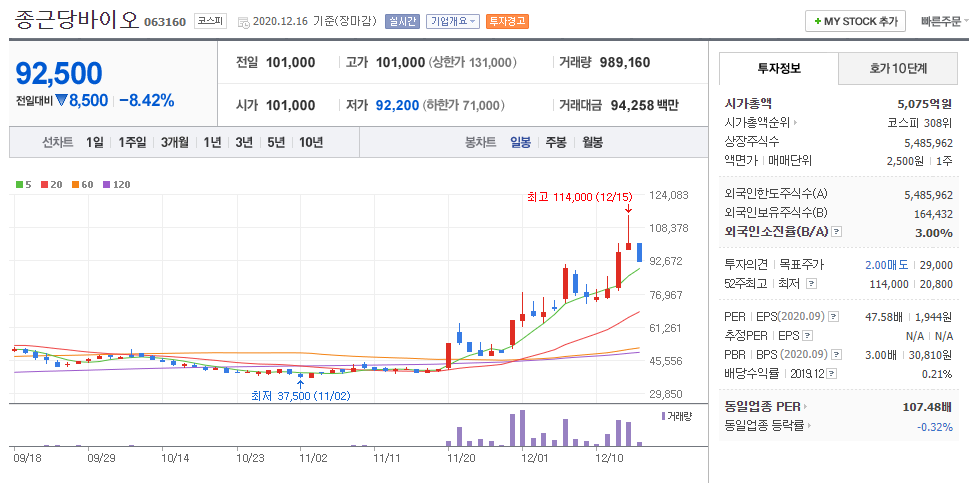Click the 최저 37,500 (11/02) chart marker

pyautogui.click(x=300, y=396)
